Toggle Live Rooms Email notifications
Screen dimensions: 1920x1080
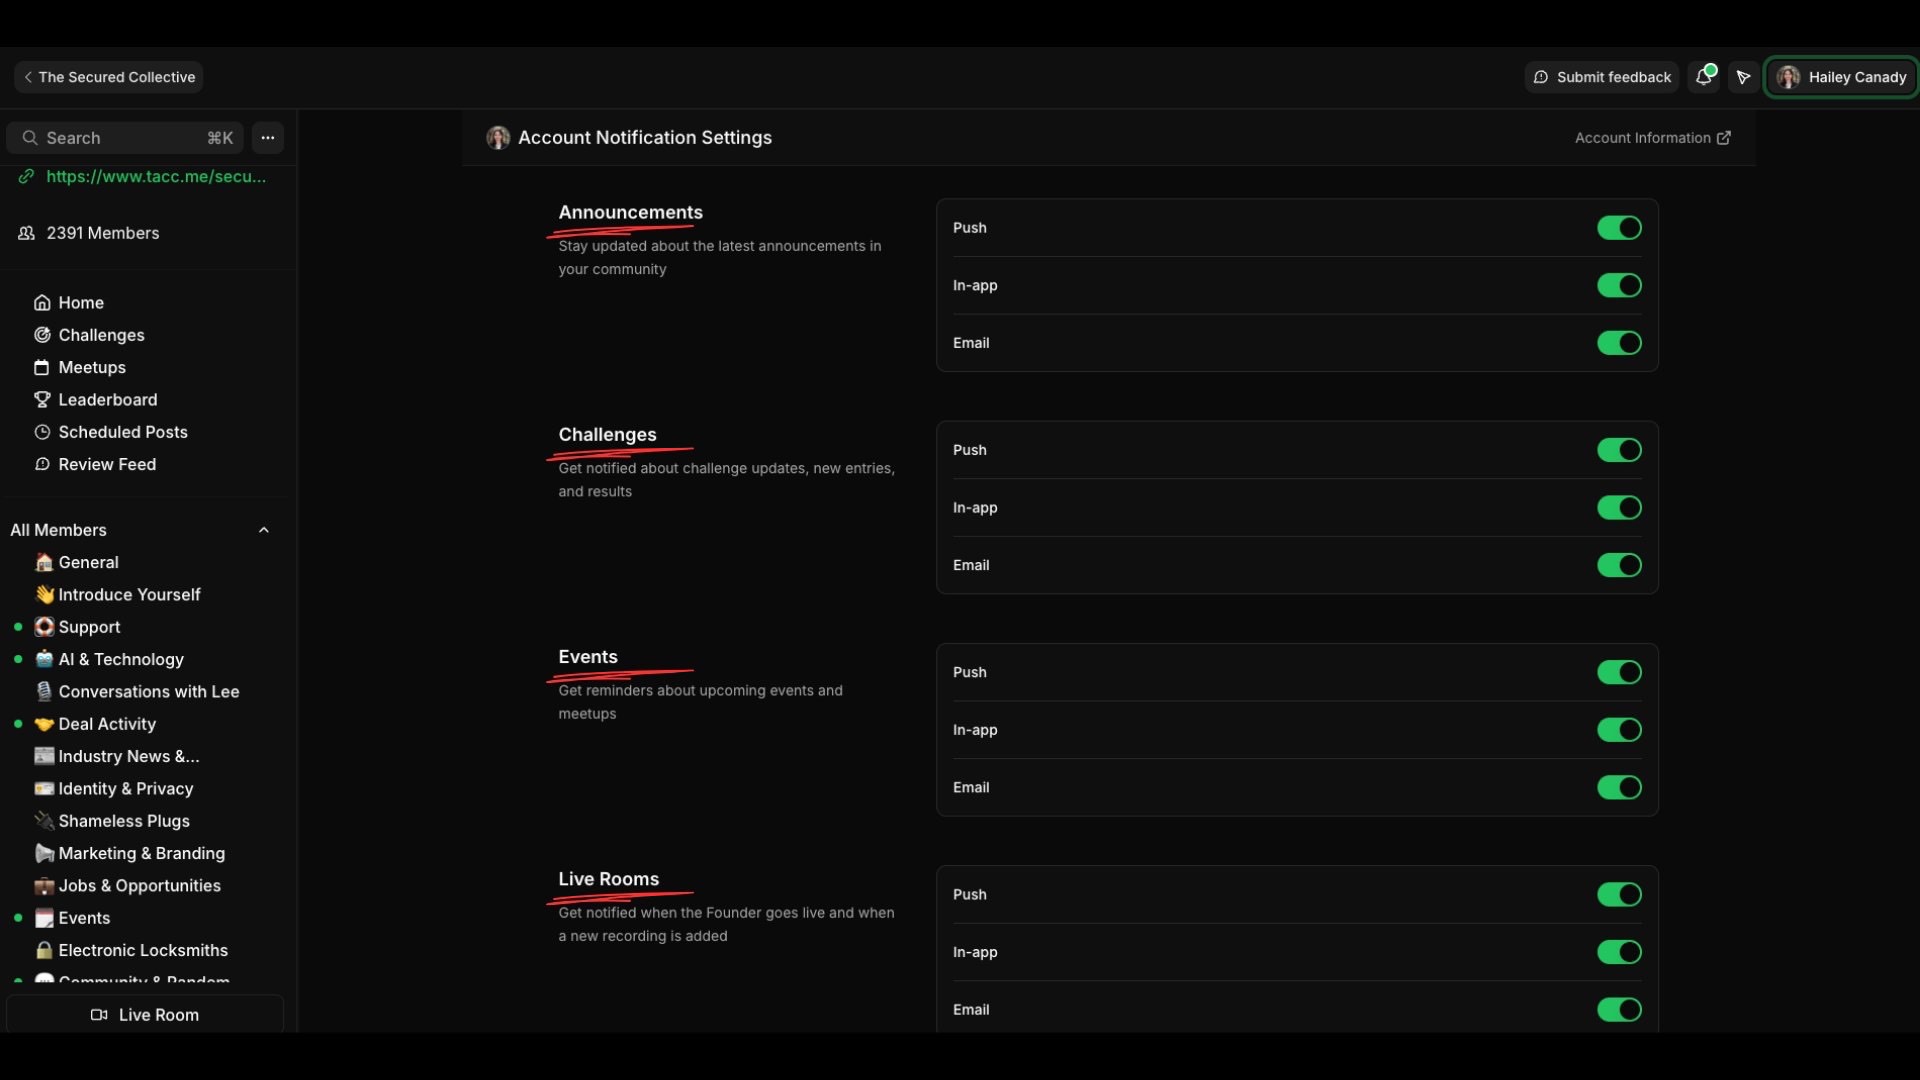coord(1619,1010)
